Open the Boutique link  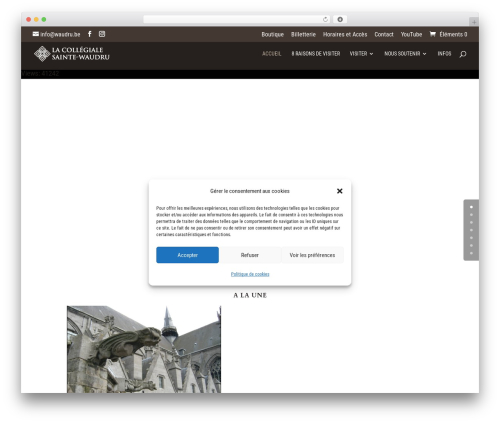tap(272, 34)
